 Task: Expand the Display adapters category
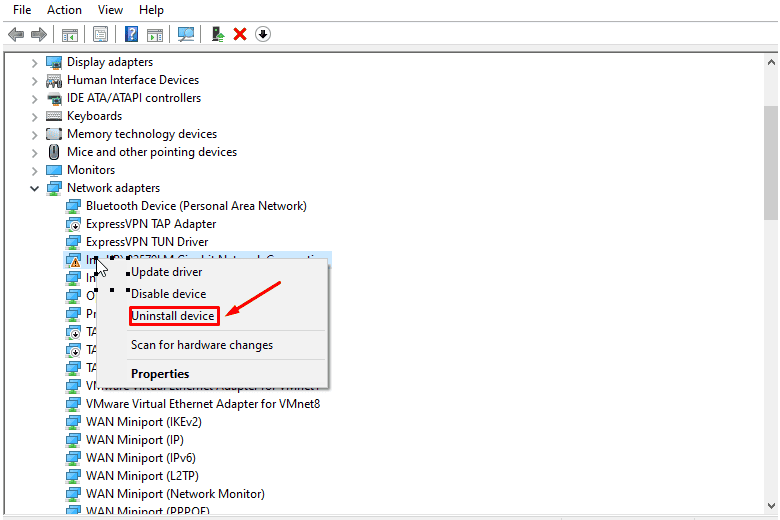click(34, 63)
